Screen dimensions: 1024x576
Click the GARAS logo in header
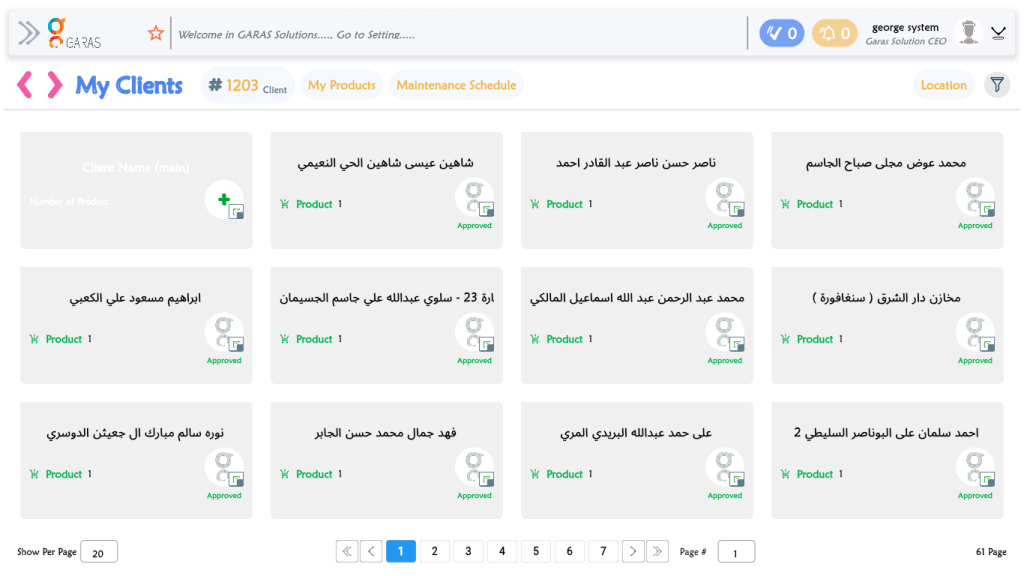point(74,33)
